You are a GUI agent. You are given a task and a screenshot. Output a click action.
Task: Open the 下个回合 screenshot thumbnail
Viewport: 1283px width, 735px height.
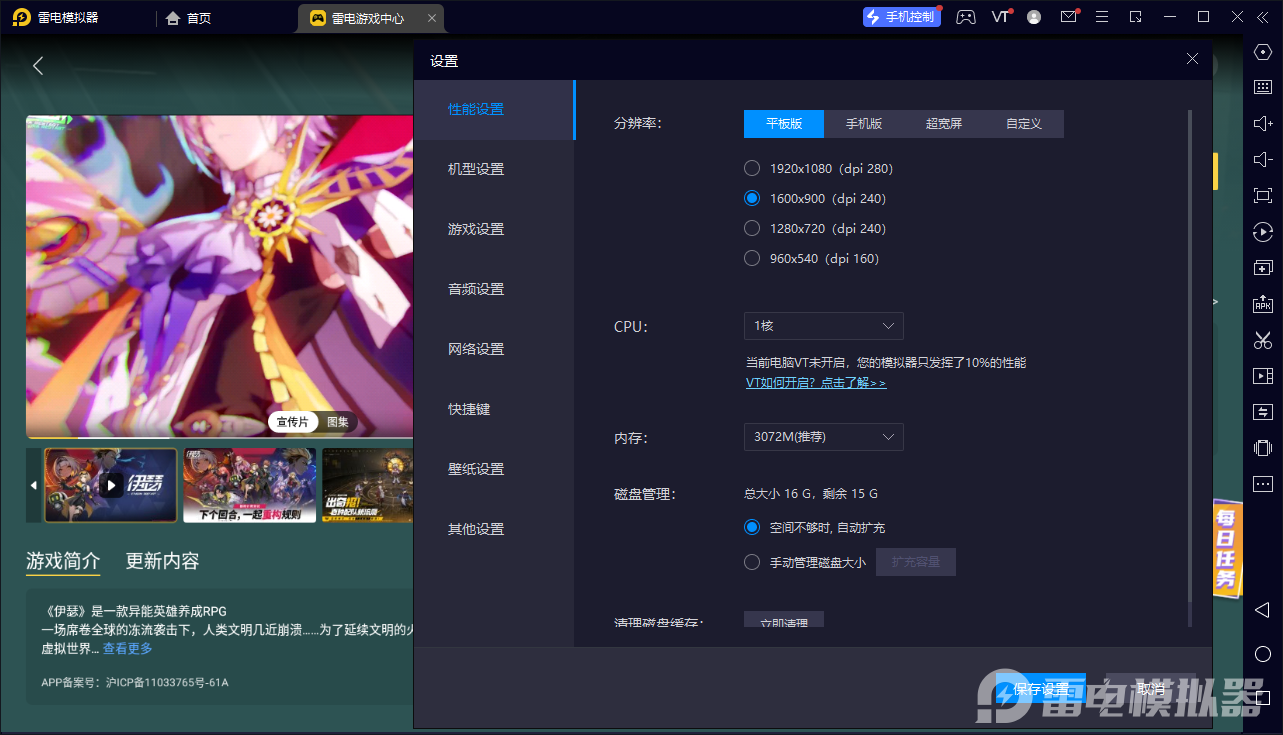pos(249,485)
